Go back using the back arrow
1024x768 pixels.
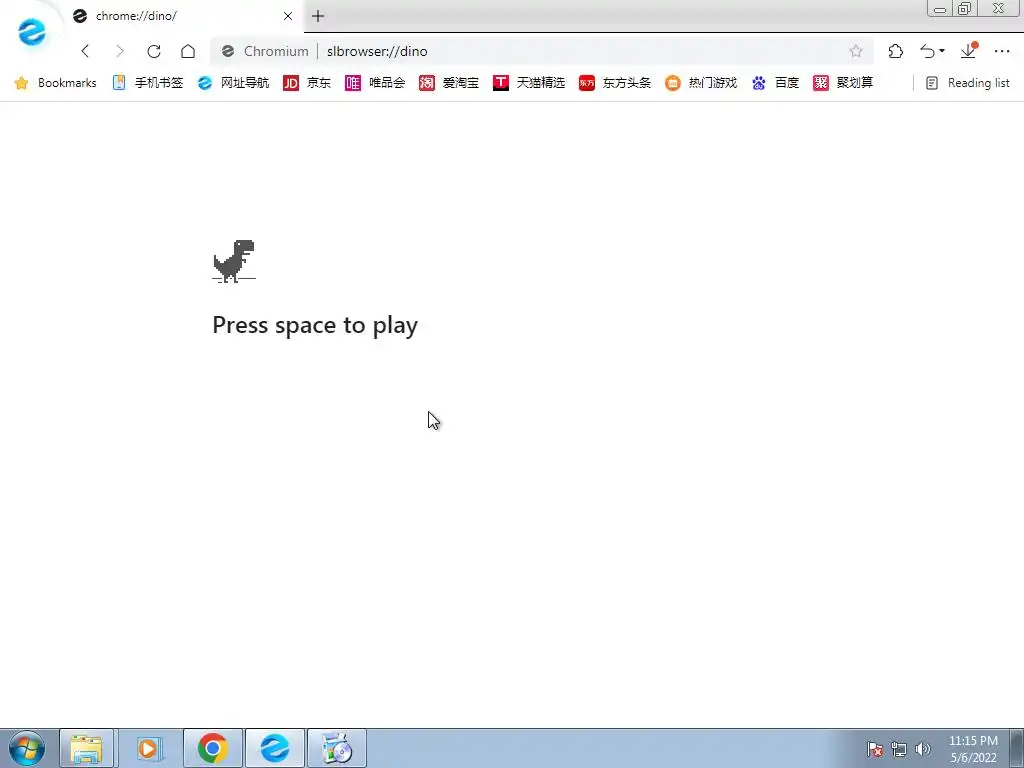point(85,51)
